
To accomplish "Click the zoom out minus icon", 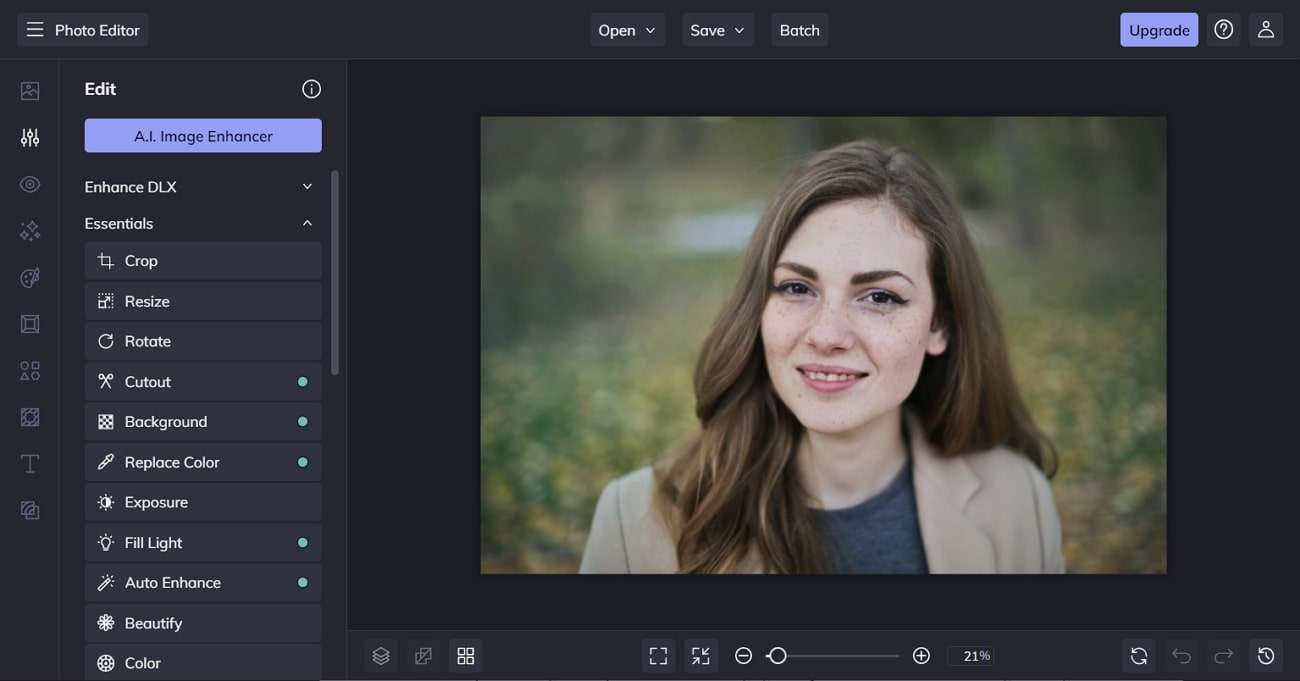I will click(743, 656).
